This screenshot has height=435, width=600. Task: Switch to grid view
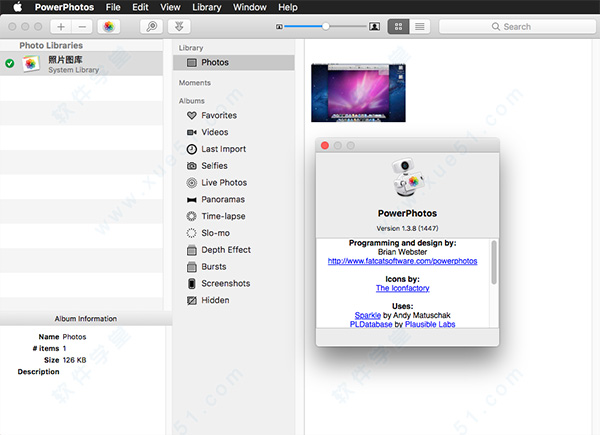coord(398,26)
